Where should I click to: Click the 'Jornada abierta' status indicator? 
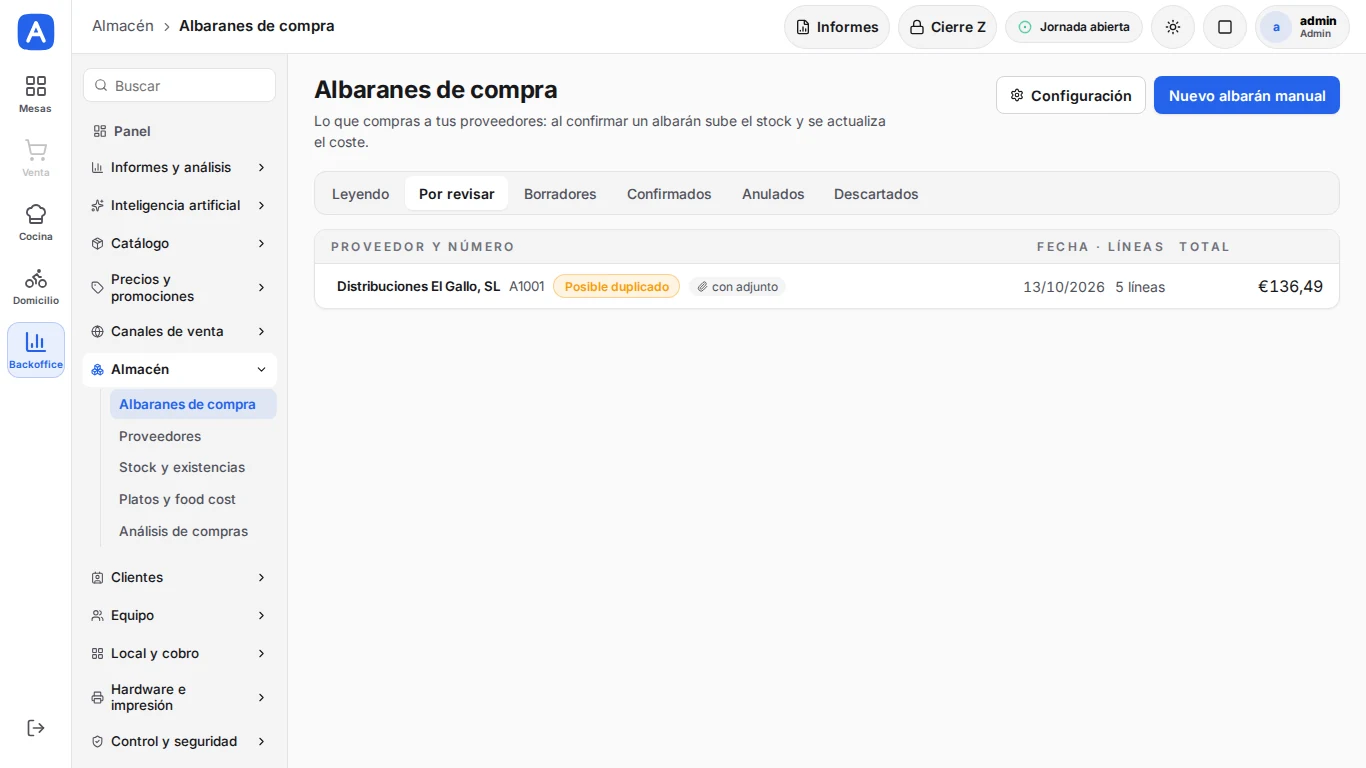(1074, 27)
